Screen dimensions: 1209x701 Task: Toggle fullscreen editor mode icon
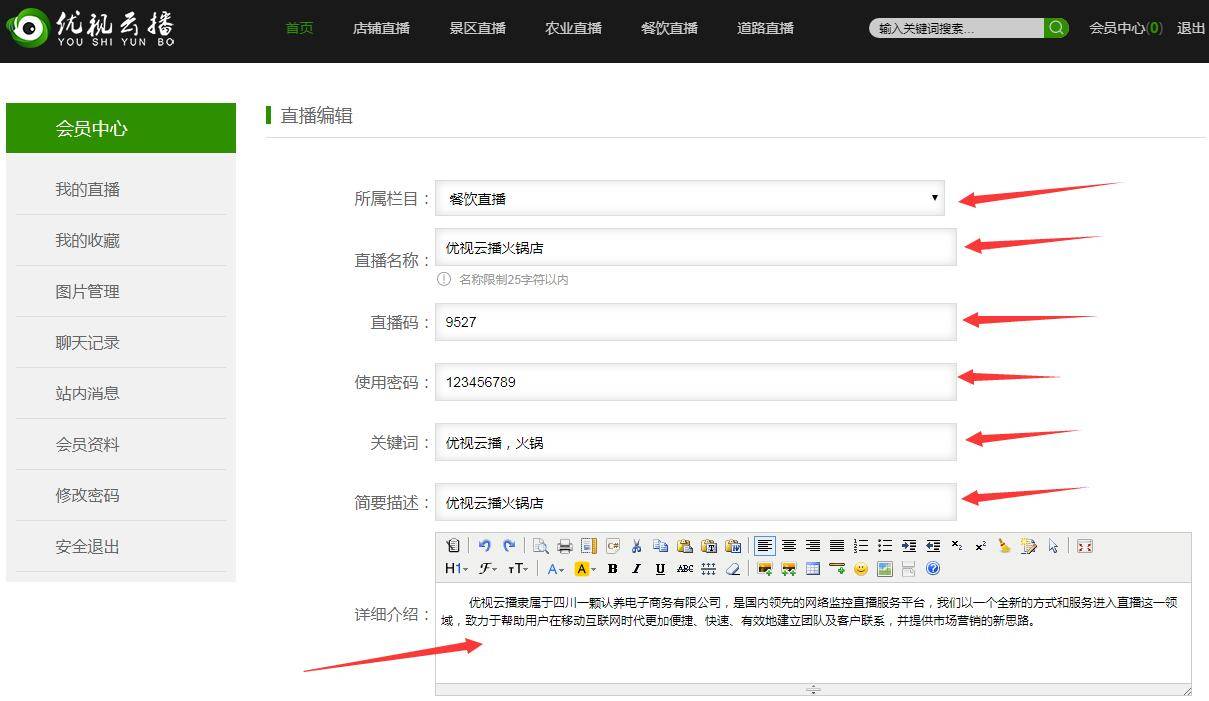point(1085,546)
